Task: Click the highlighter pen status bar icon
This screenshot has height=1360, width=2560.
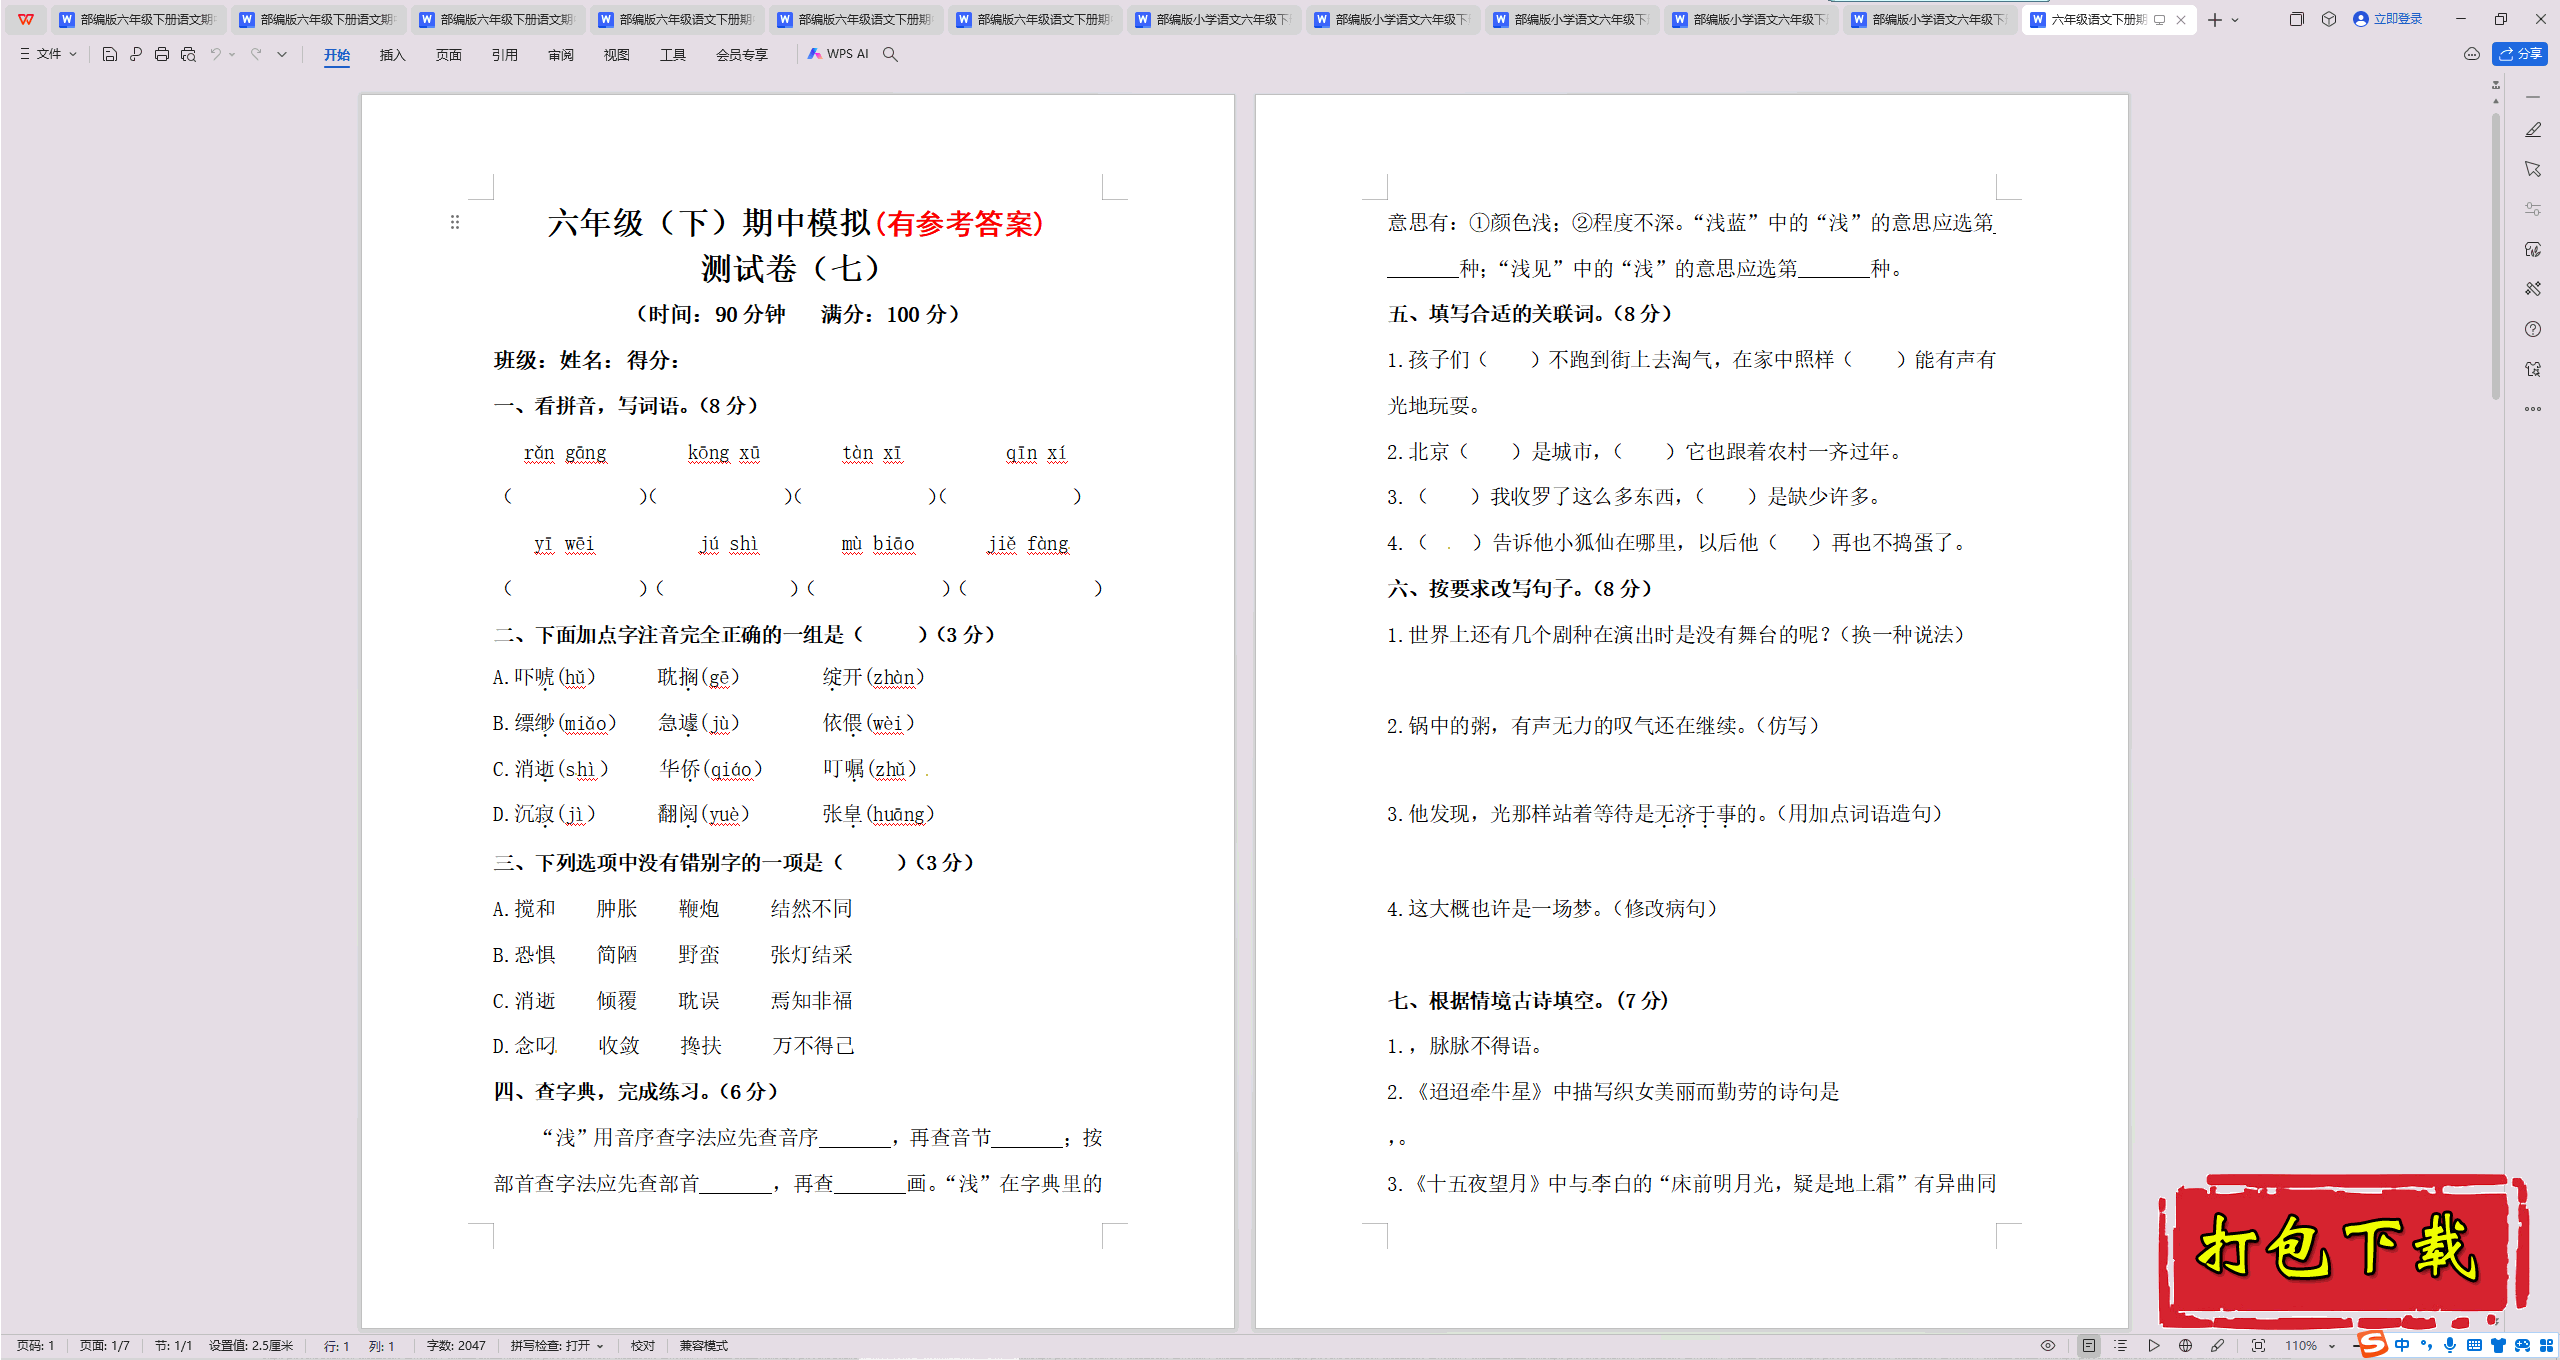Action: coord(2218,1346)
